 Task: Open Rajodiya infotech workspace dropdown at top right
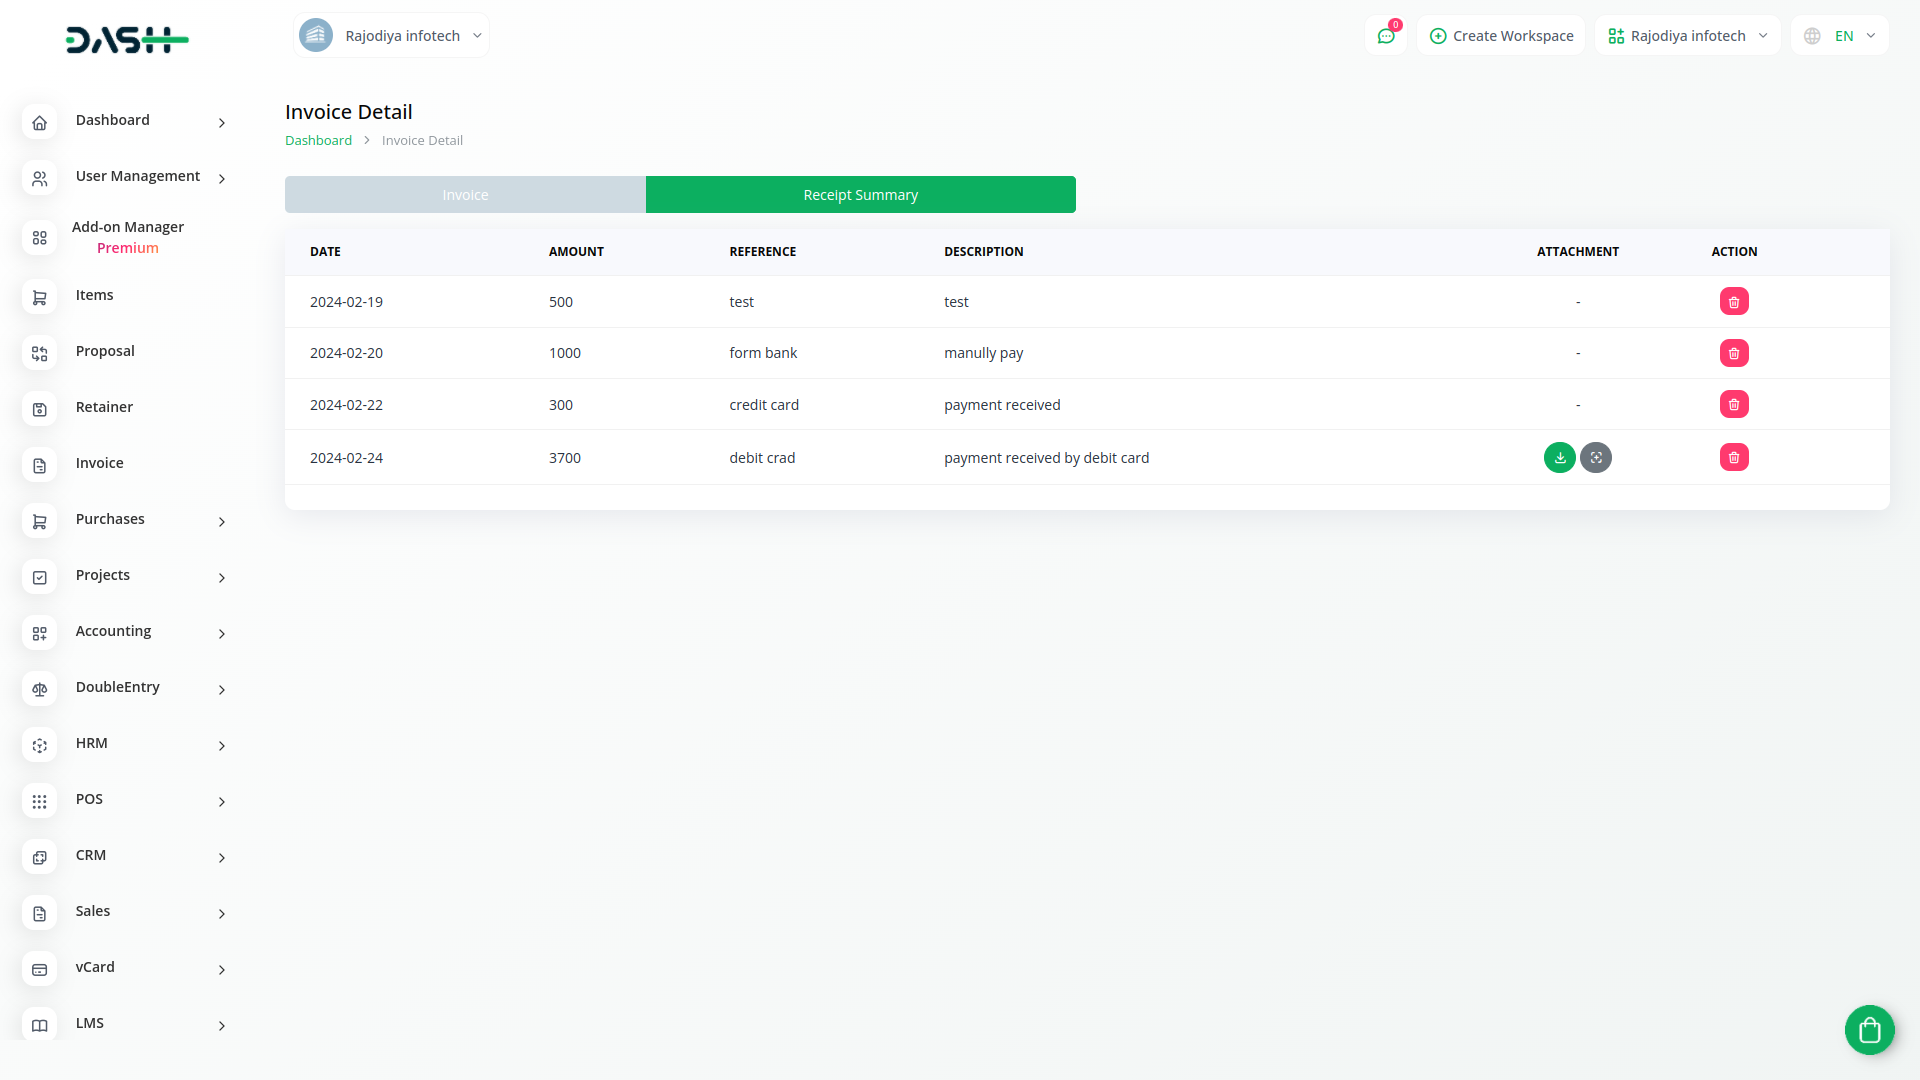pos(1687,36)
